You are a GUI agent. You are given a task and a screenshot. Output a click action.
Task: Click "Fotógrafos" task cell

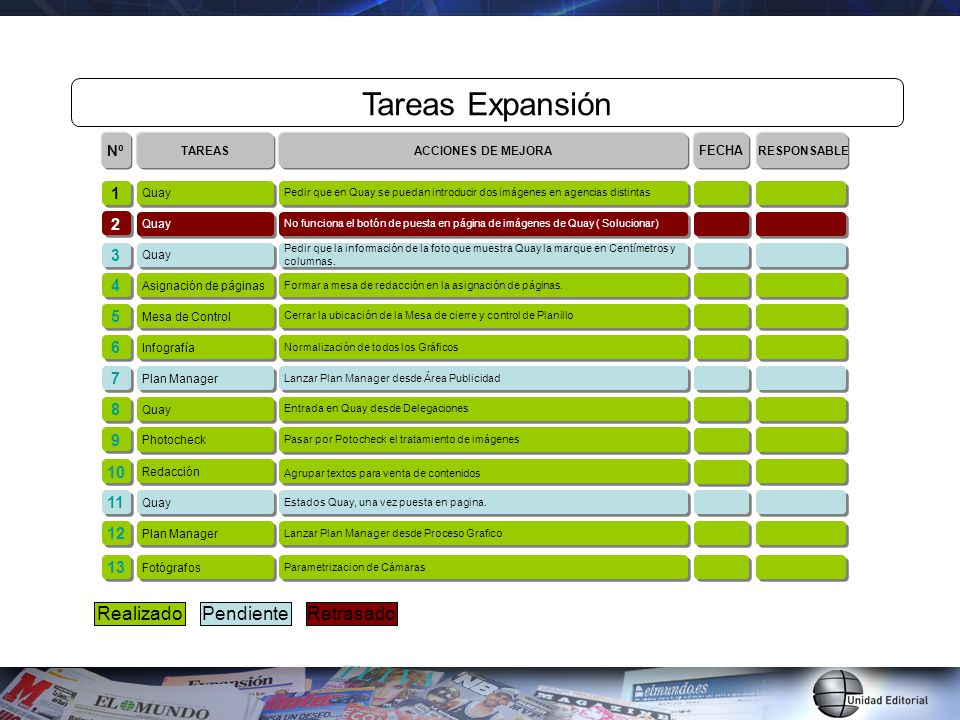tap(206, 568)
